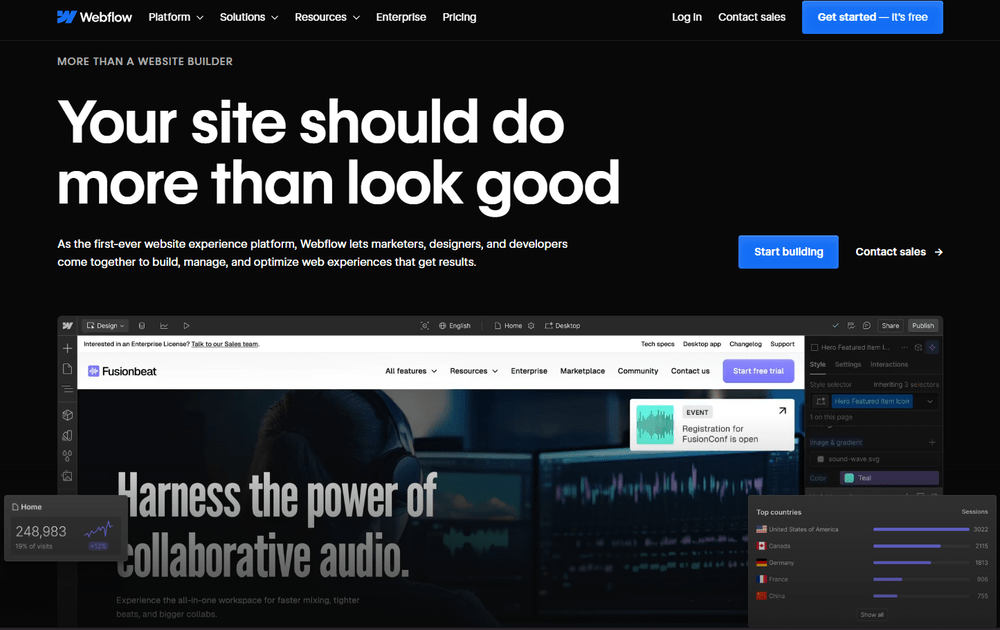The width and height of the screenshot is (1000, 630).
Task: Expand the Platform menu in navbar
Action: [x=176, y=17]
